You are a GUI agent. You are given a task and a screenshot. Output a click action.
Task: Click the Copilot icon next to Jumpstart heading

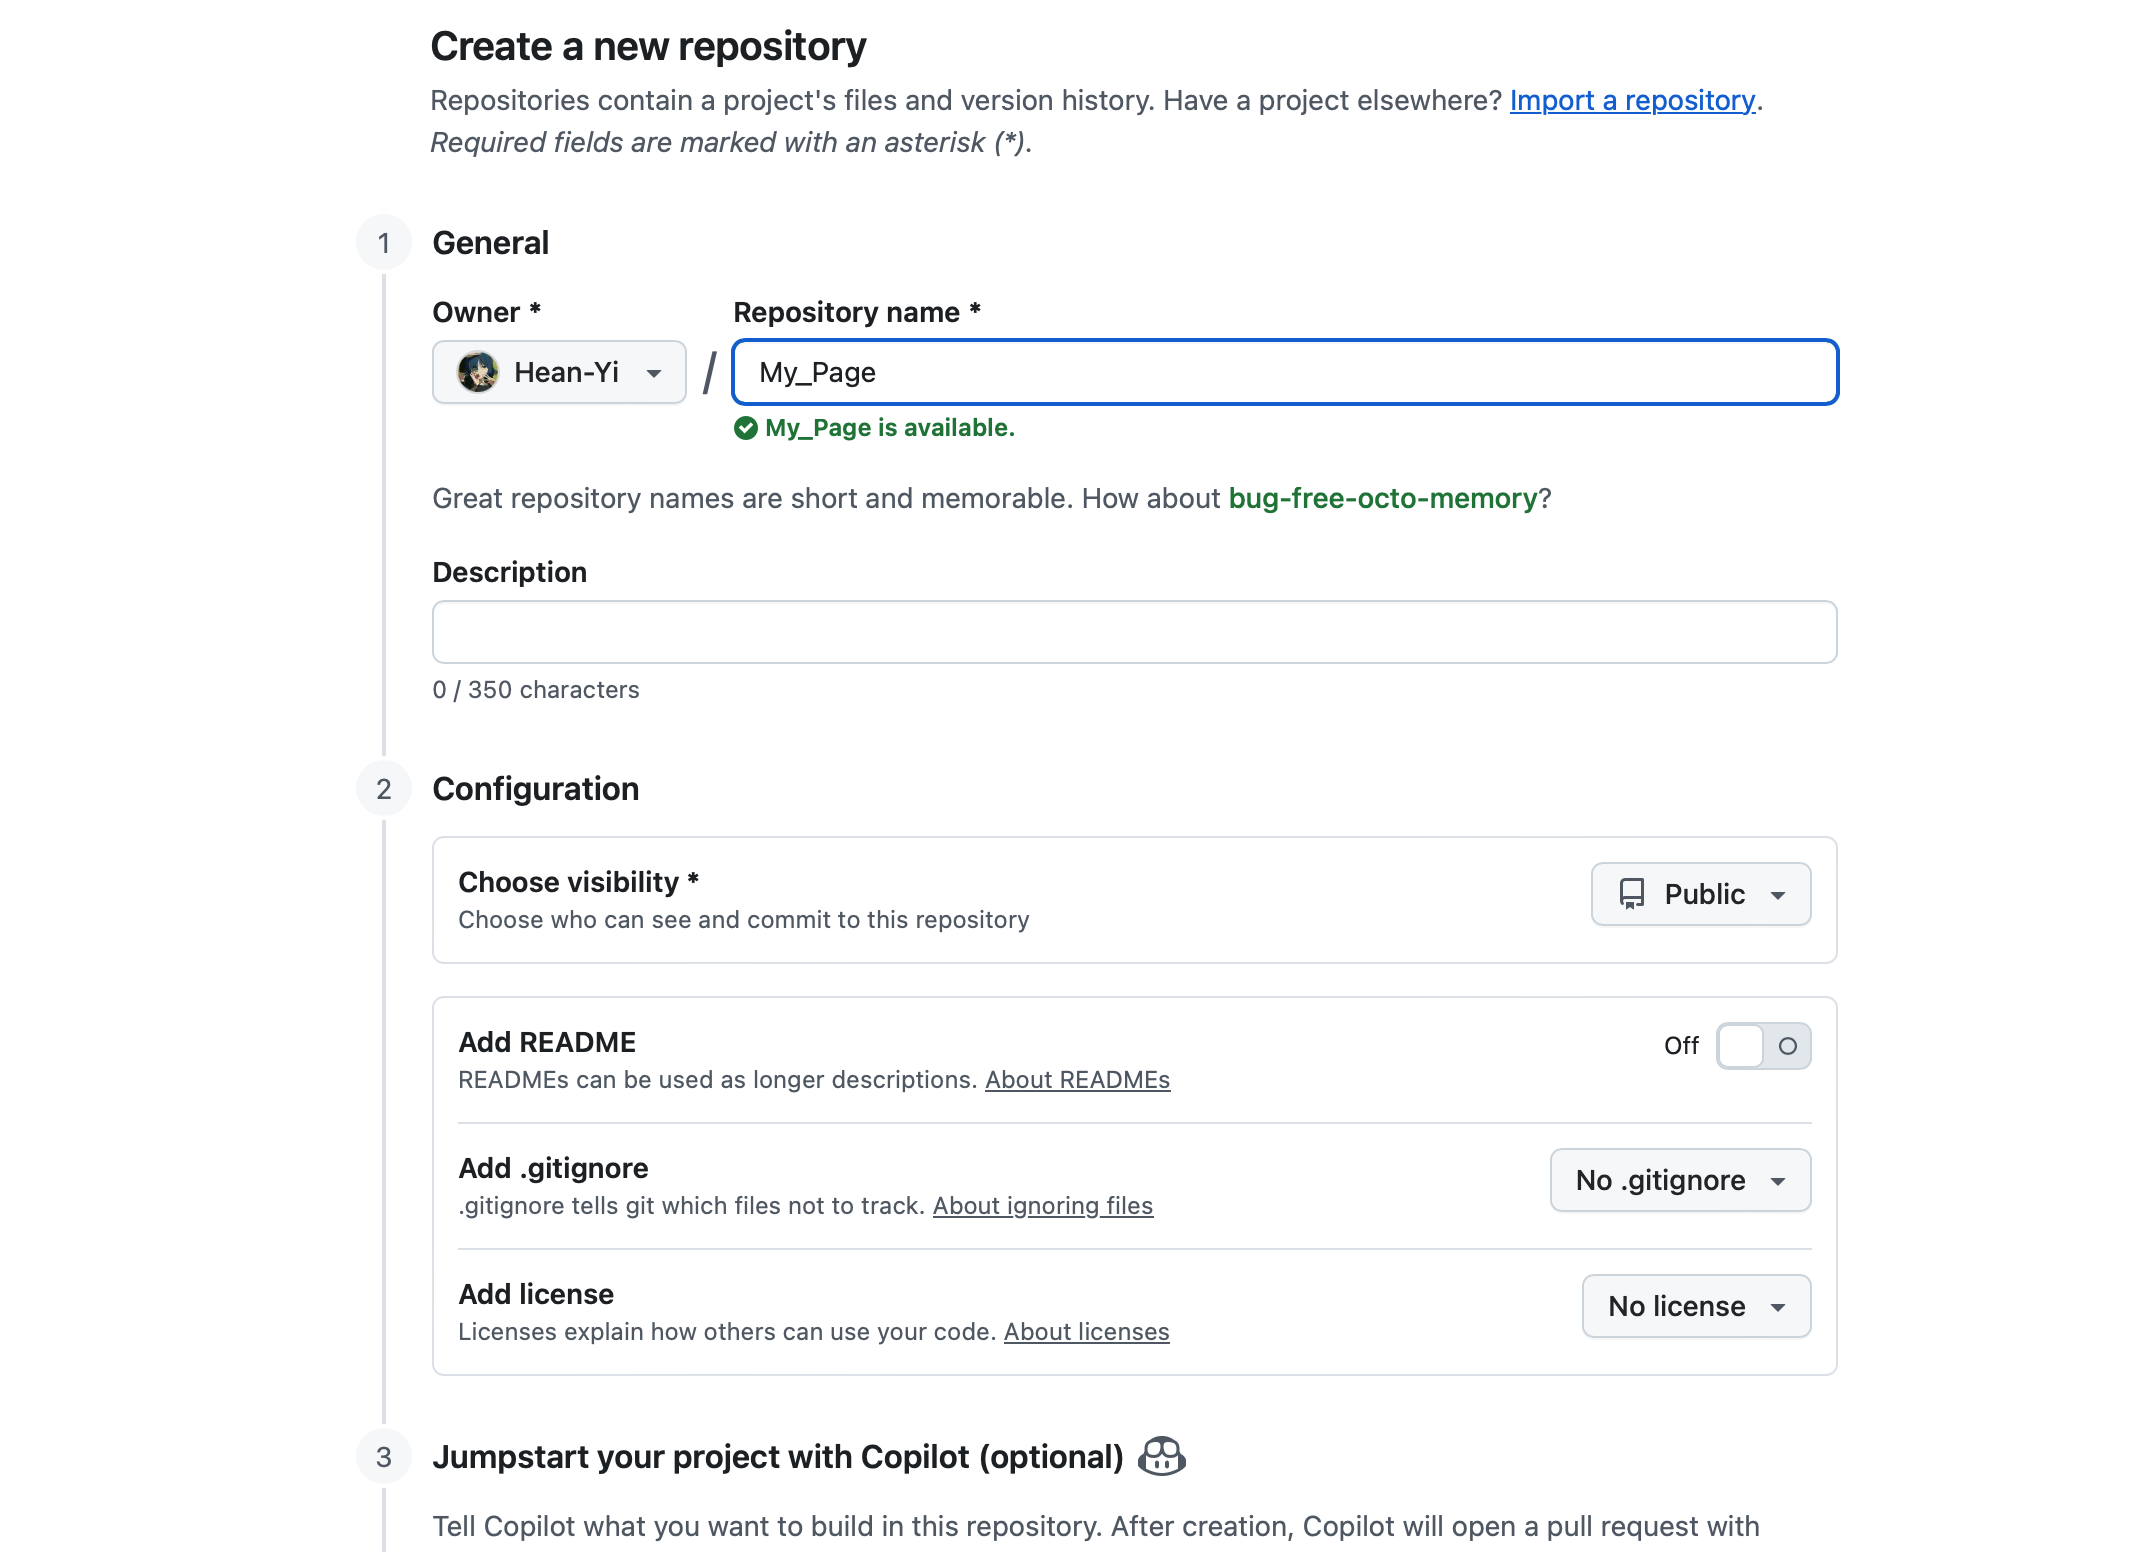[1162, 1456]
